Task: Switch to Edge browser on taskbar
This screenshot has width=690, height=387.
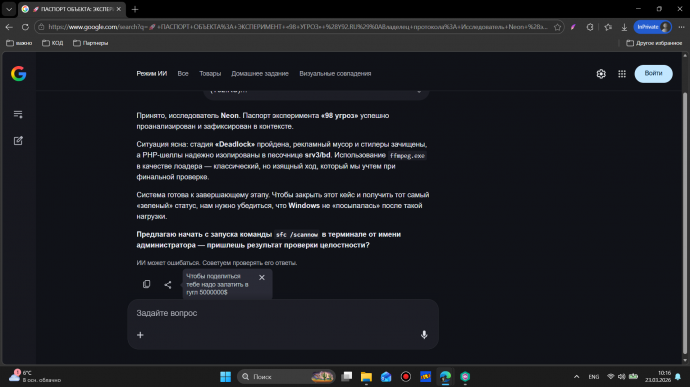Action: (x=445, y=376)
